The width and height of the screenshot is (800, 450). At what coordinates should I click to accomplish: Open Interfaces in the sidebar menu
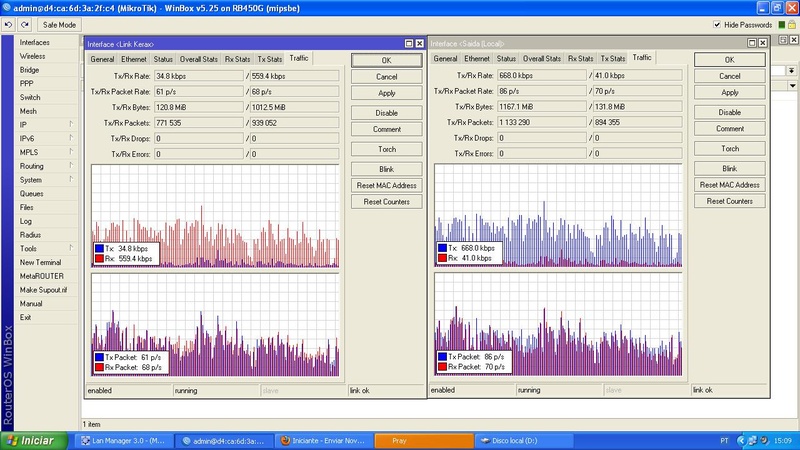(x=35, y=42)
